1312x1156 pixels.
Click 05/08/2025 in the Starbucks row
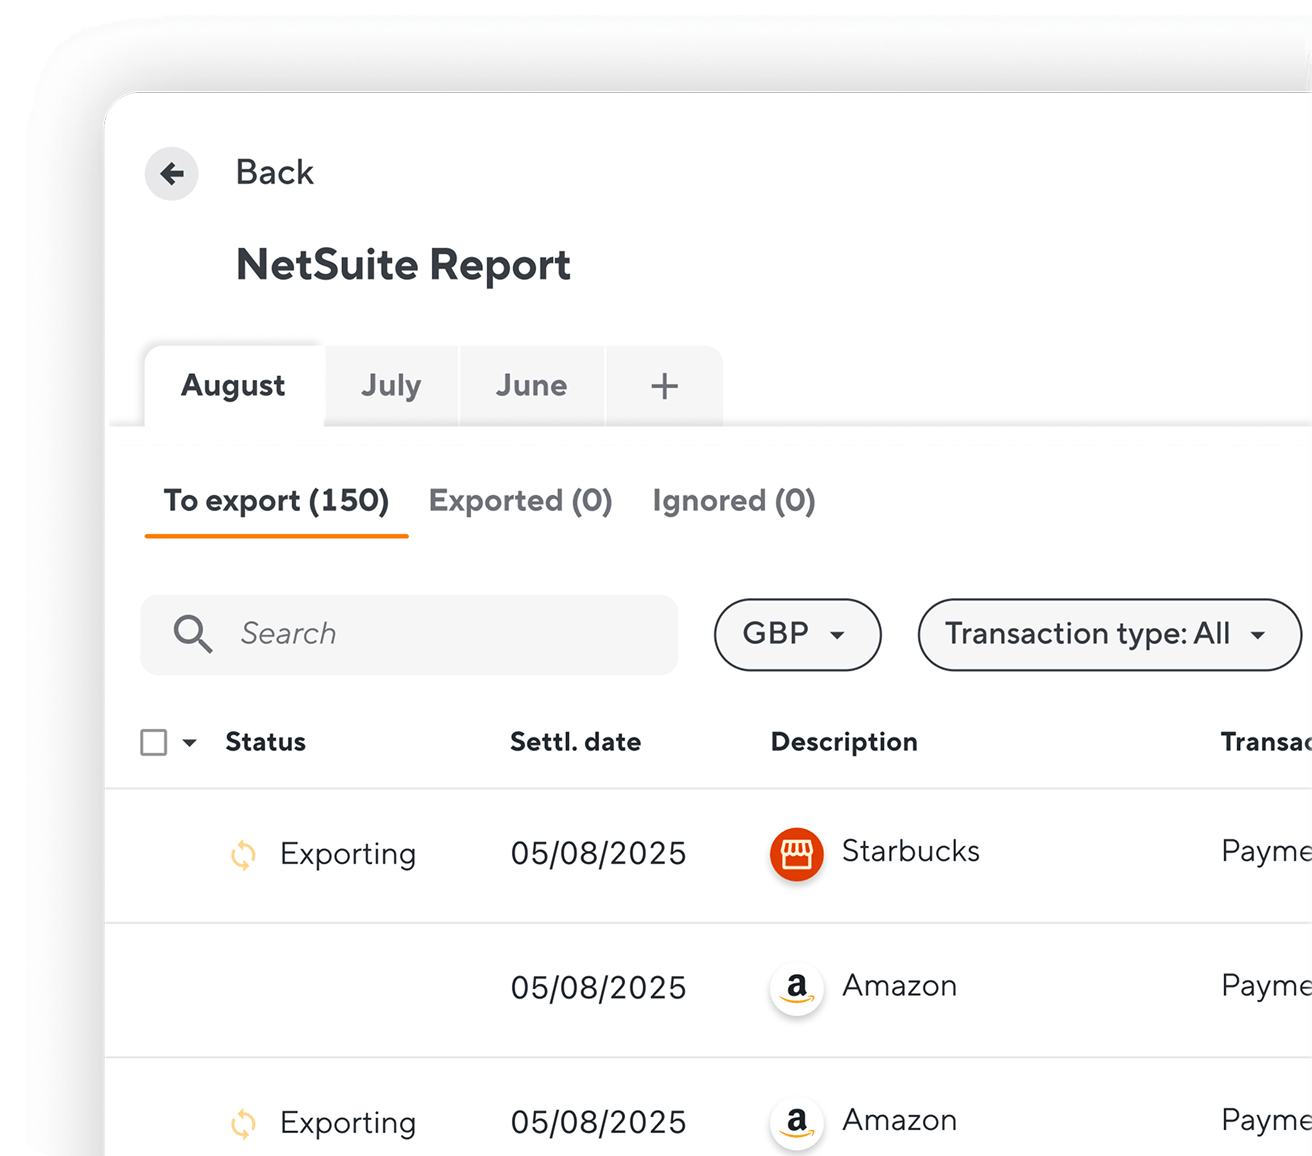[x=598, y=853]
